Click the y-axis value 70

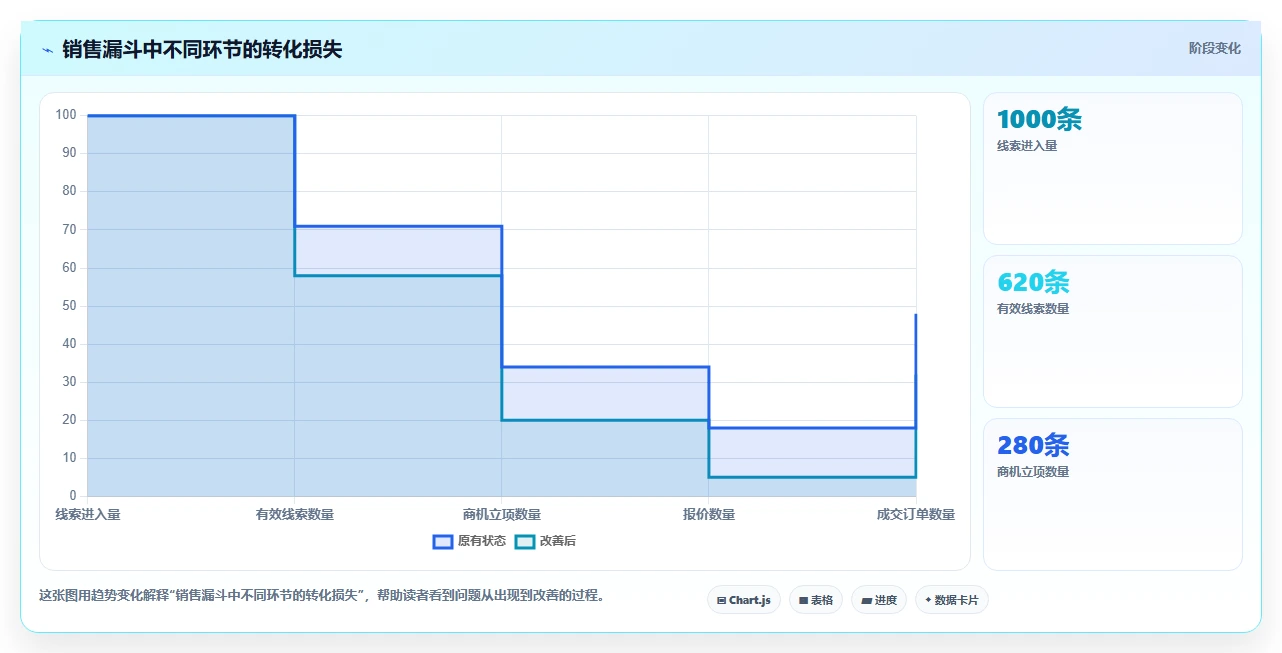click(70, 229)
